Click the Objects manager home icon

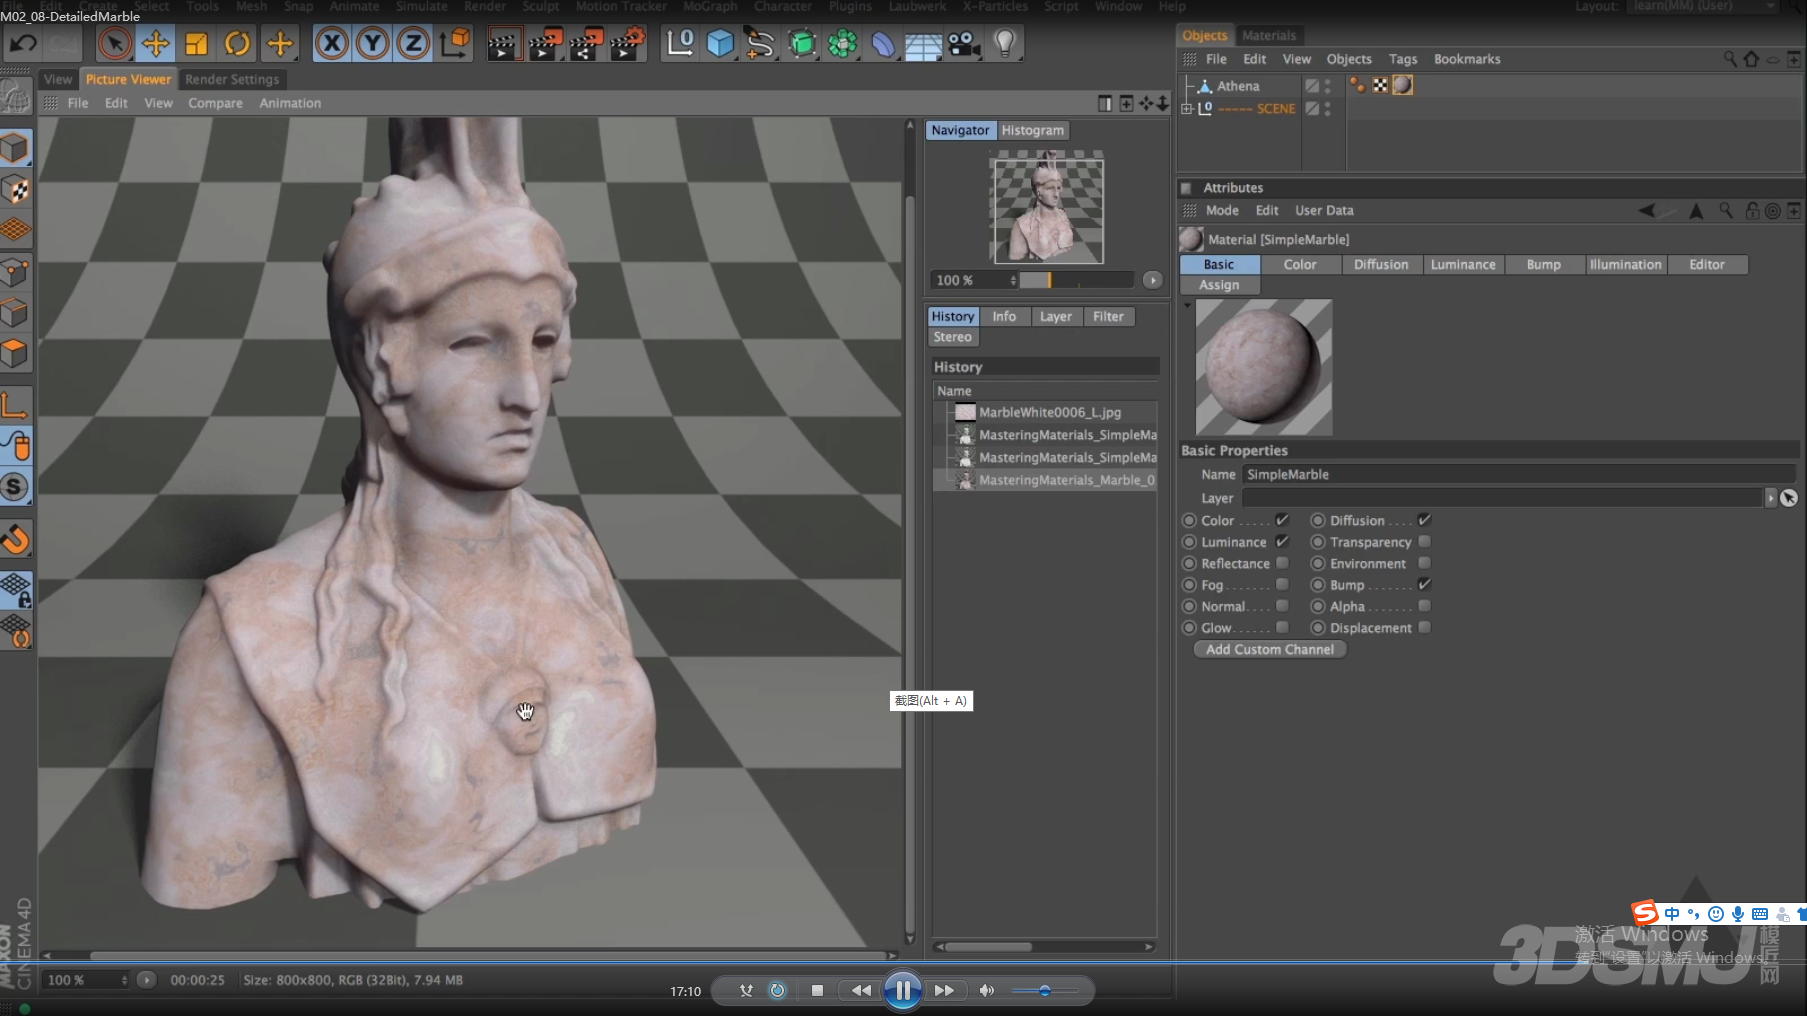pos(1751,59)
